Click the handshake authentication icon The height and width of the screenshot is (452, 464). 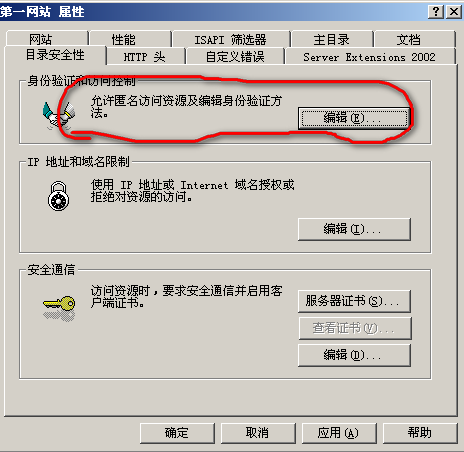(59, 115)
